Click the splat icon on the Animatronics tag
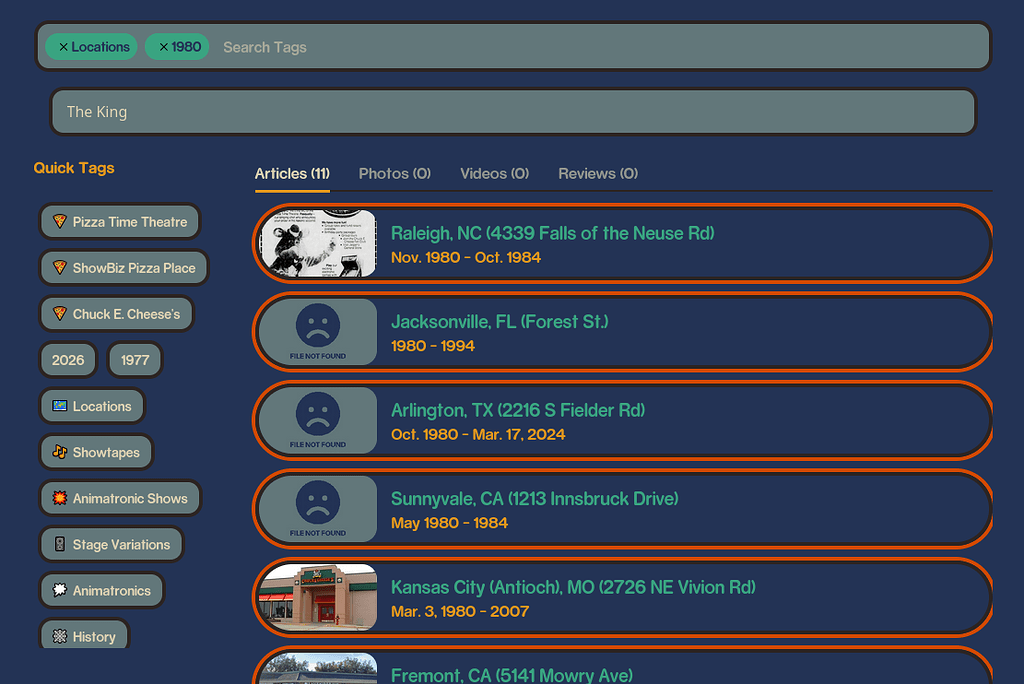This screenshot has width=1024, height=684. pos(58,590)
